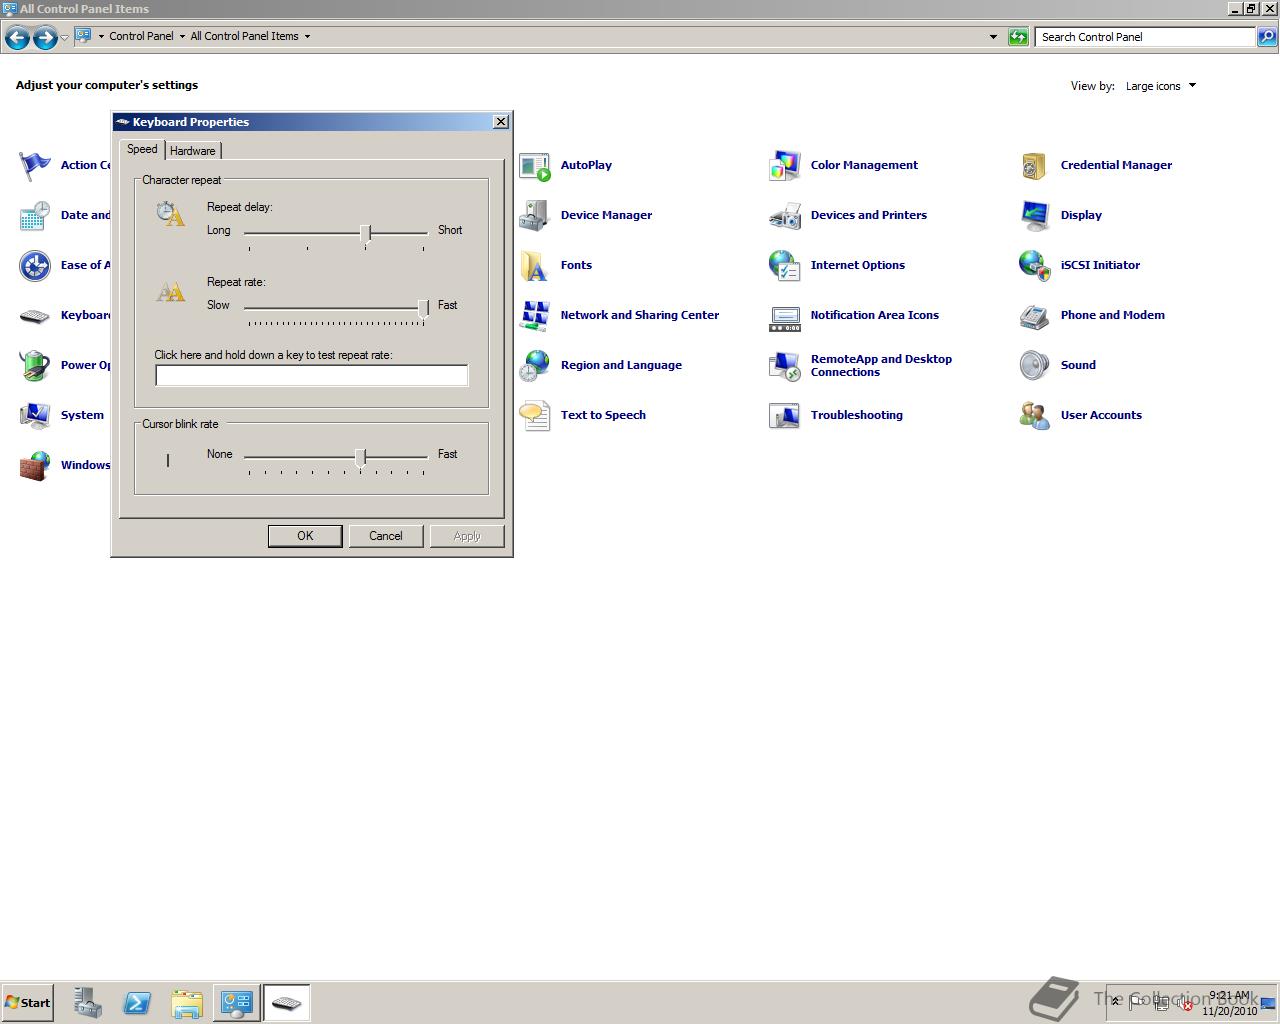Viewport: 1280px width, 1024px height.
Task: Open RemoteApp and Desktop Connections icon
Action: (x=785, y=366)
